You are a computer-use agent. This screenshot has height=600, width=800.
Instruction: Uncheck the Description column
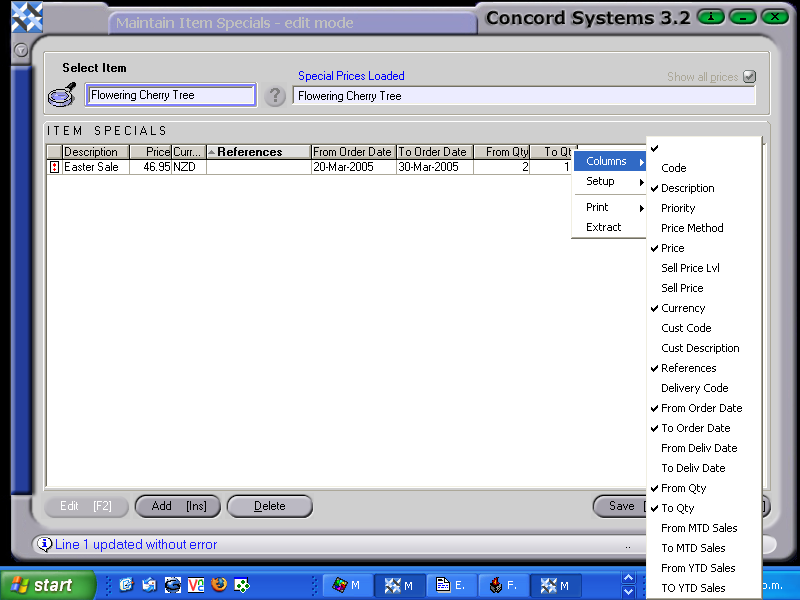pos(688,188)
